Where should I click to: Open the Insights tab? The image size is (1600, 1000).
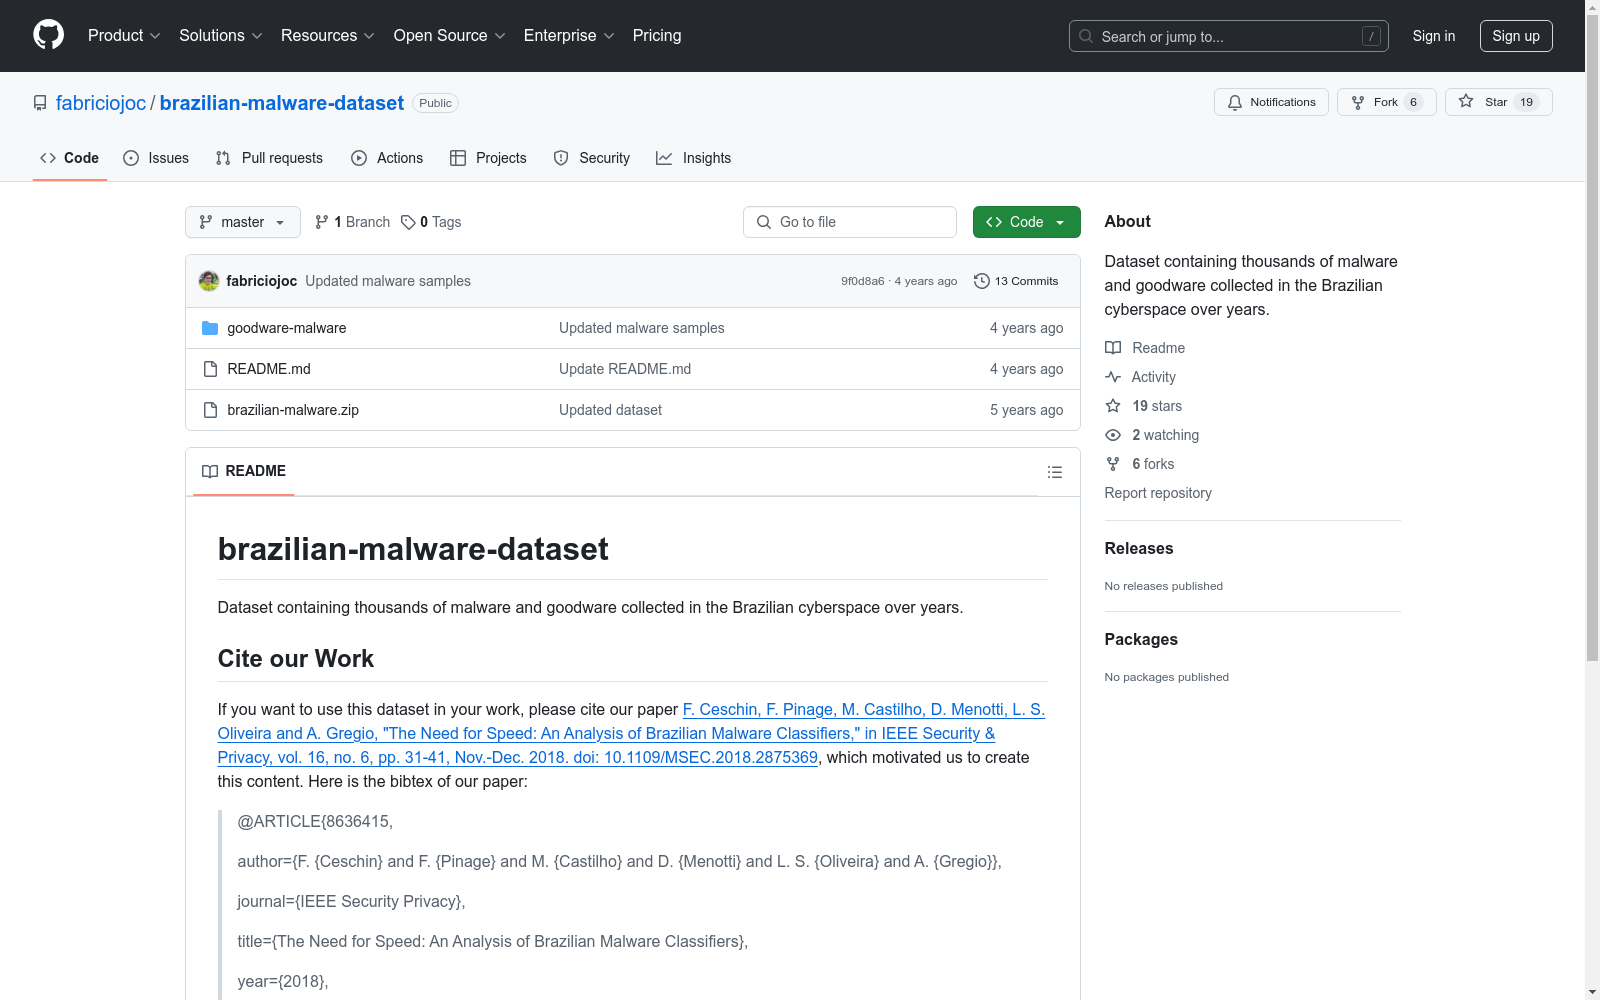coord(694,158)
